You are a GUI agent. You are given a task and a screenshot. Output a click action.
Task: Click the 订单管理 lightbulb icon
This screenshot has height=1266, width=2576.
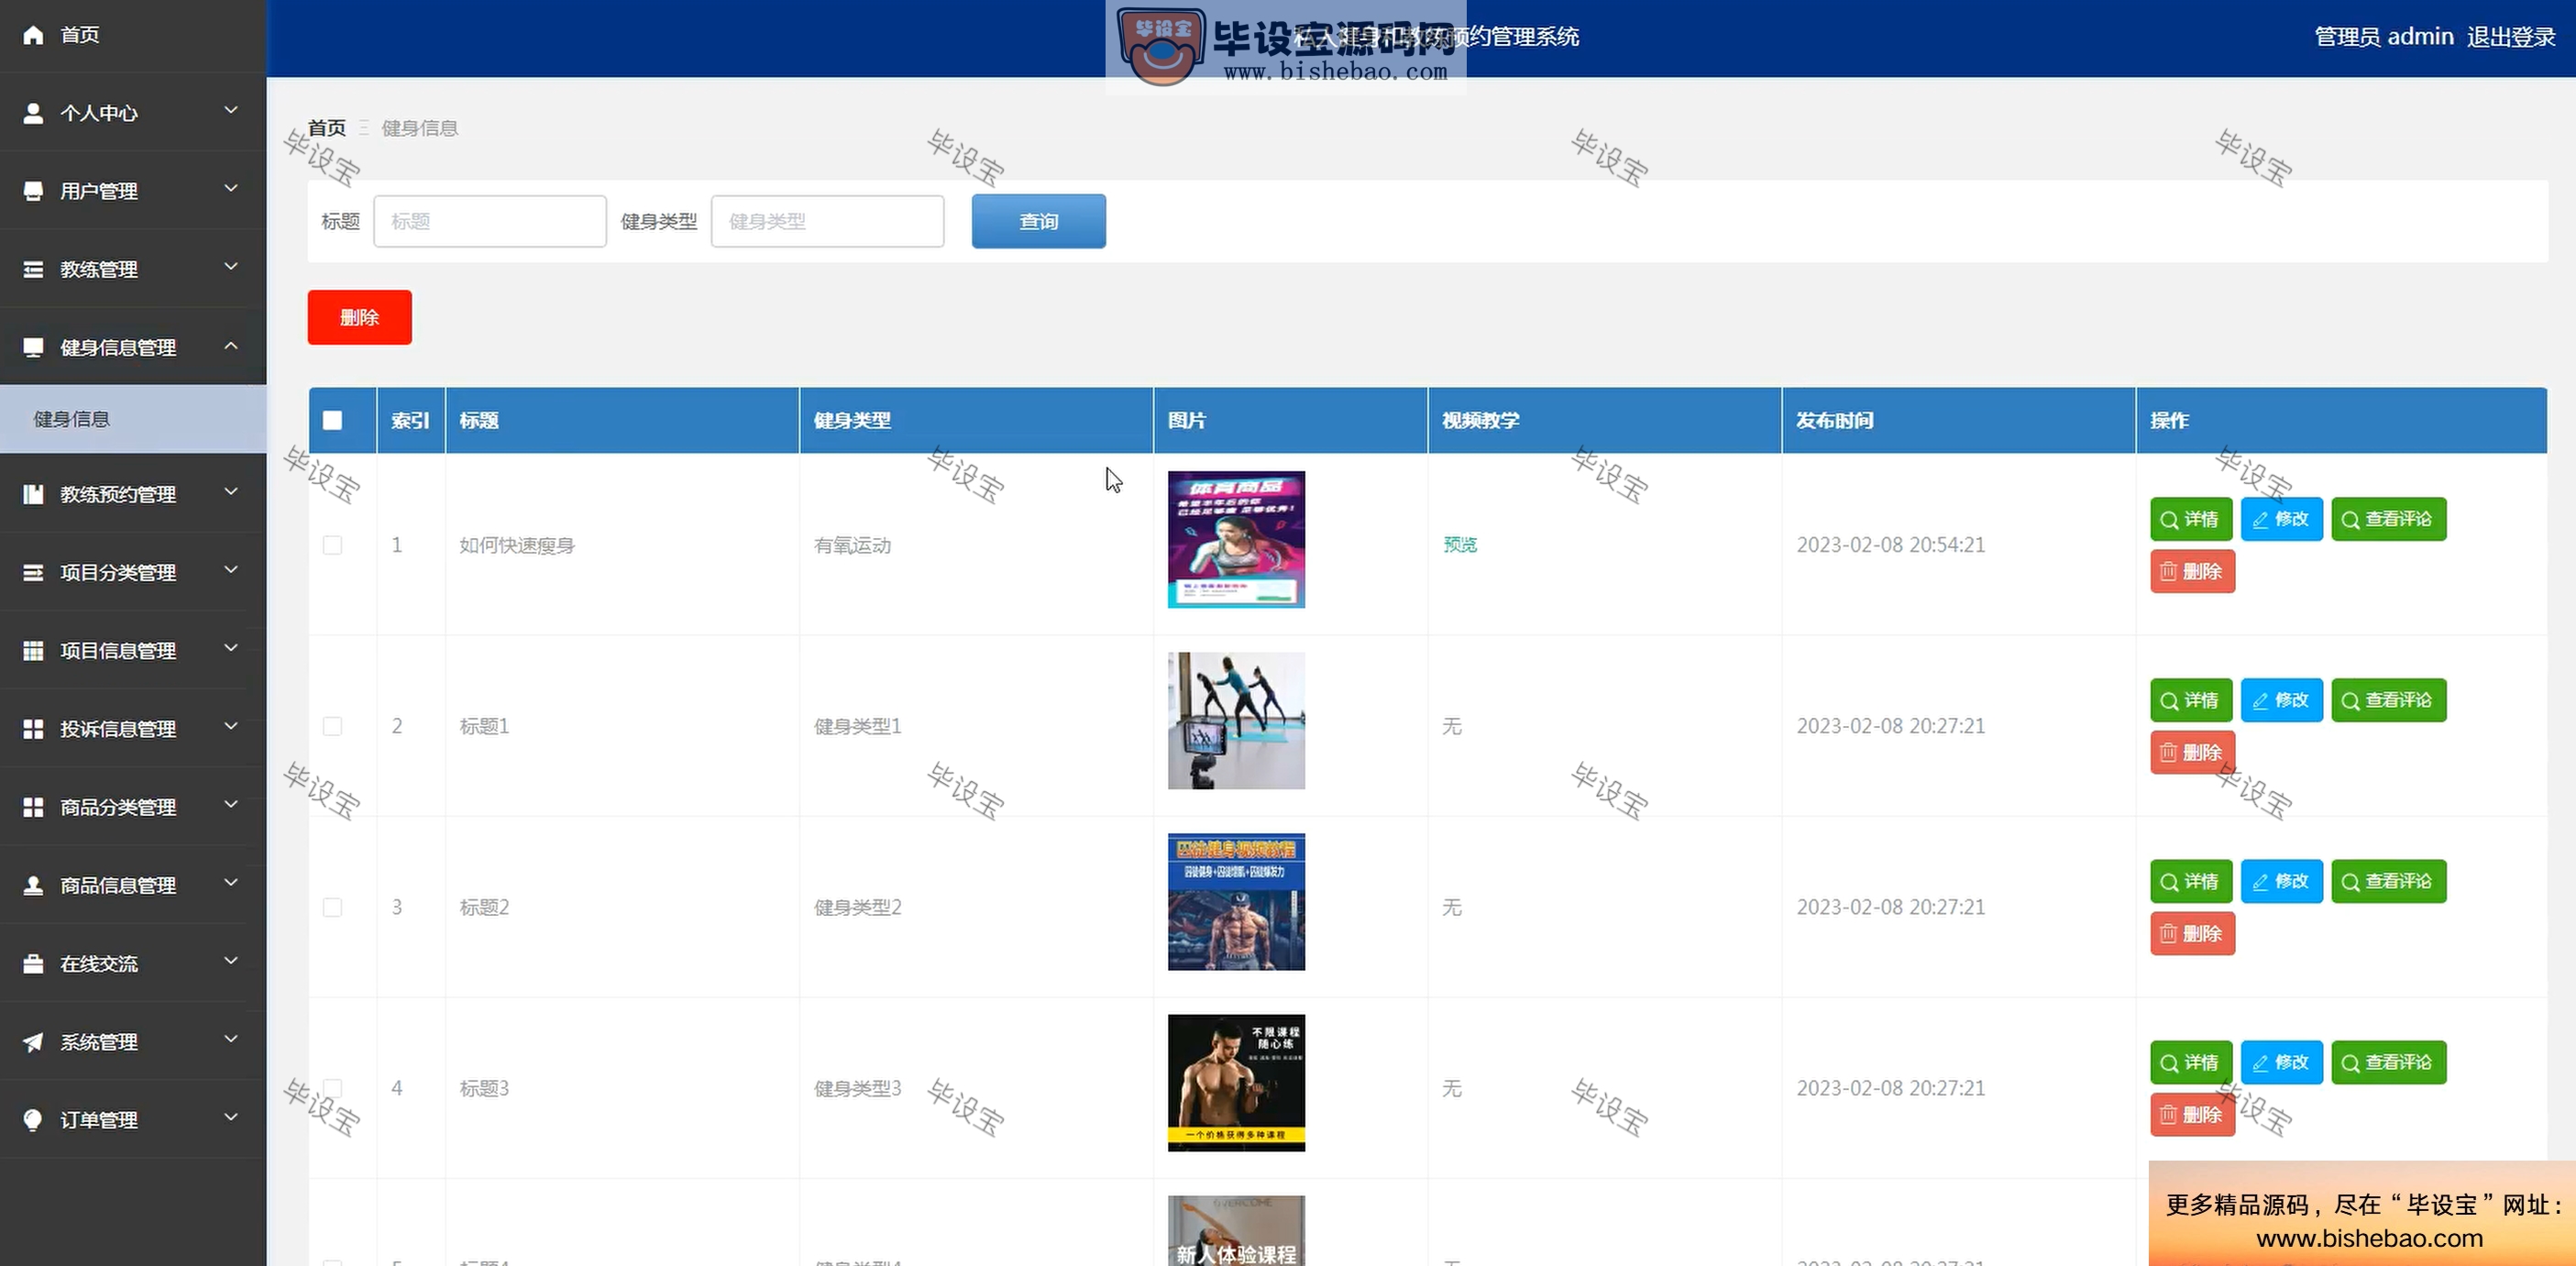point(33,1119)
